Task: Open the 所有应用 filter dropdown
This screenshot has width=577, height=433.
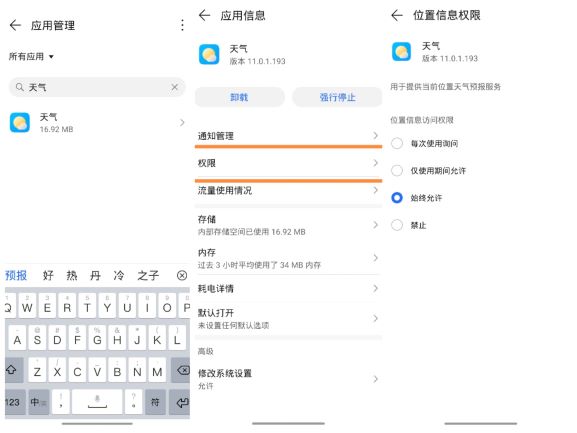Action: point(31,57)
